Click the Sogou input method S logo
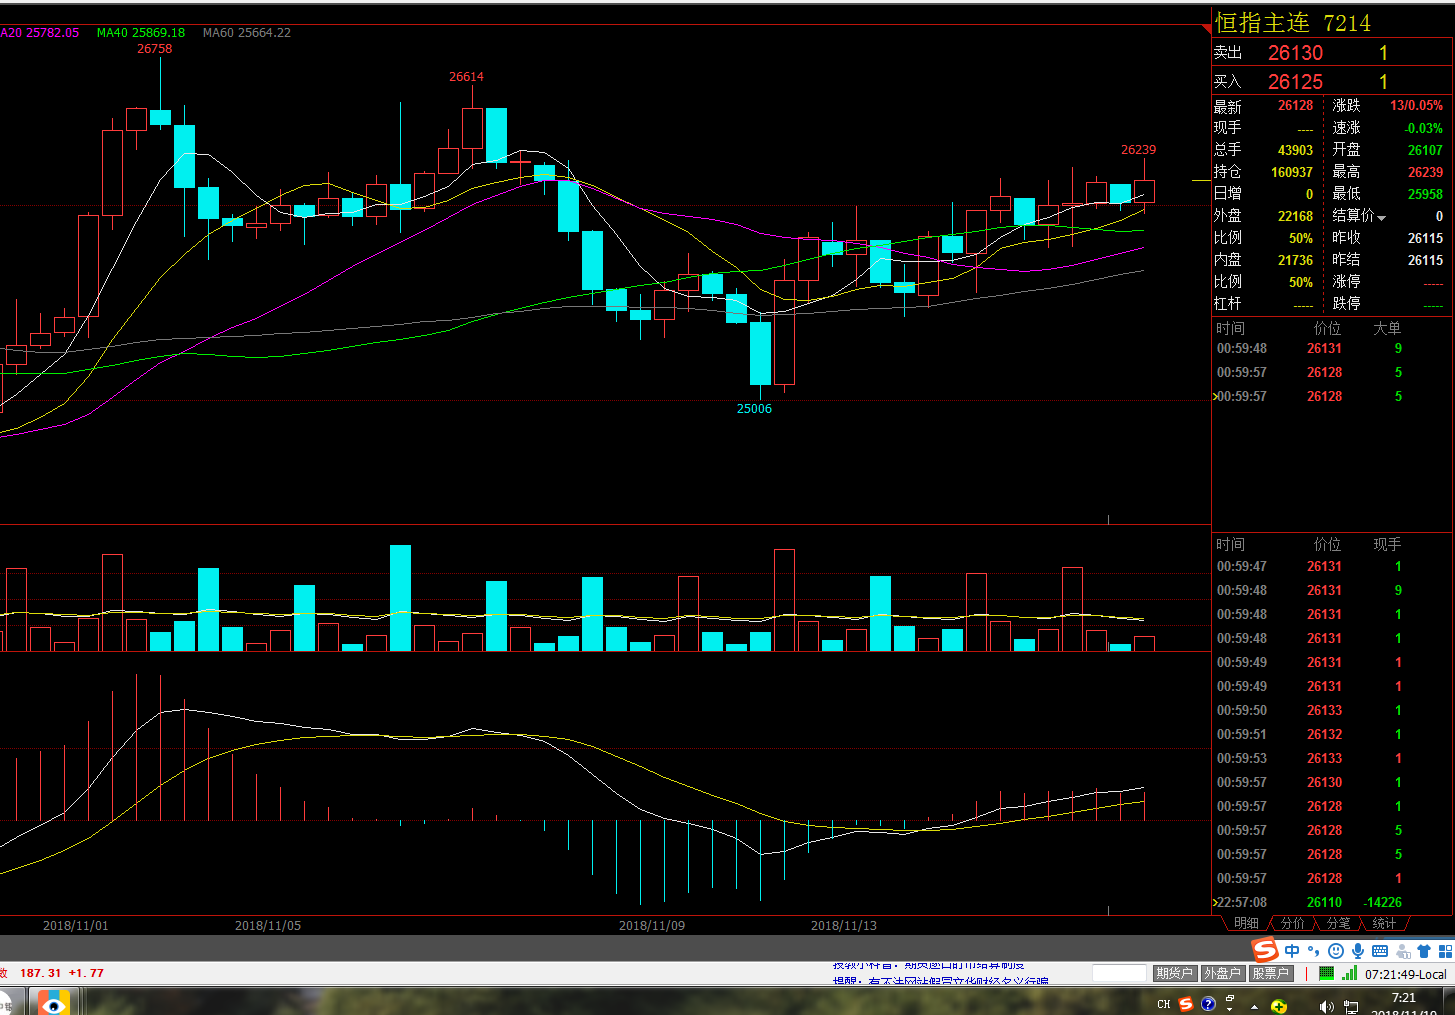The width and height of the screenshot is (1455, 1015). pyautogui.click(x=1265, y=949)
